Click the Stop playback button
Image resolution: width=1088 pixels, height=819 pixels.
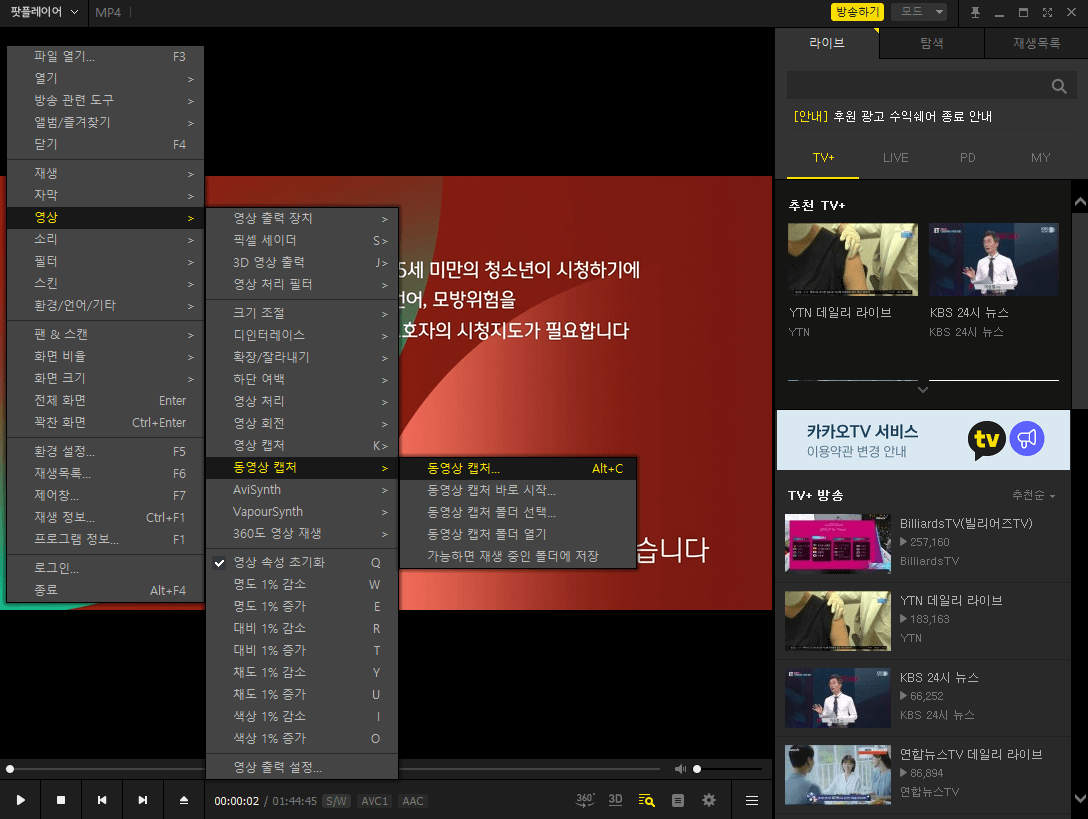61,800
